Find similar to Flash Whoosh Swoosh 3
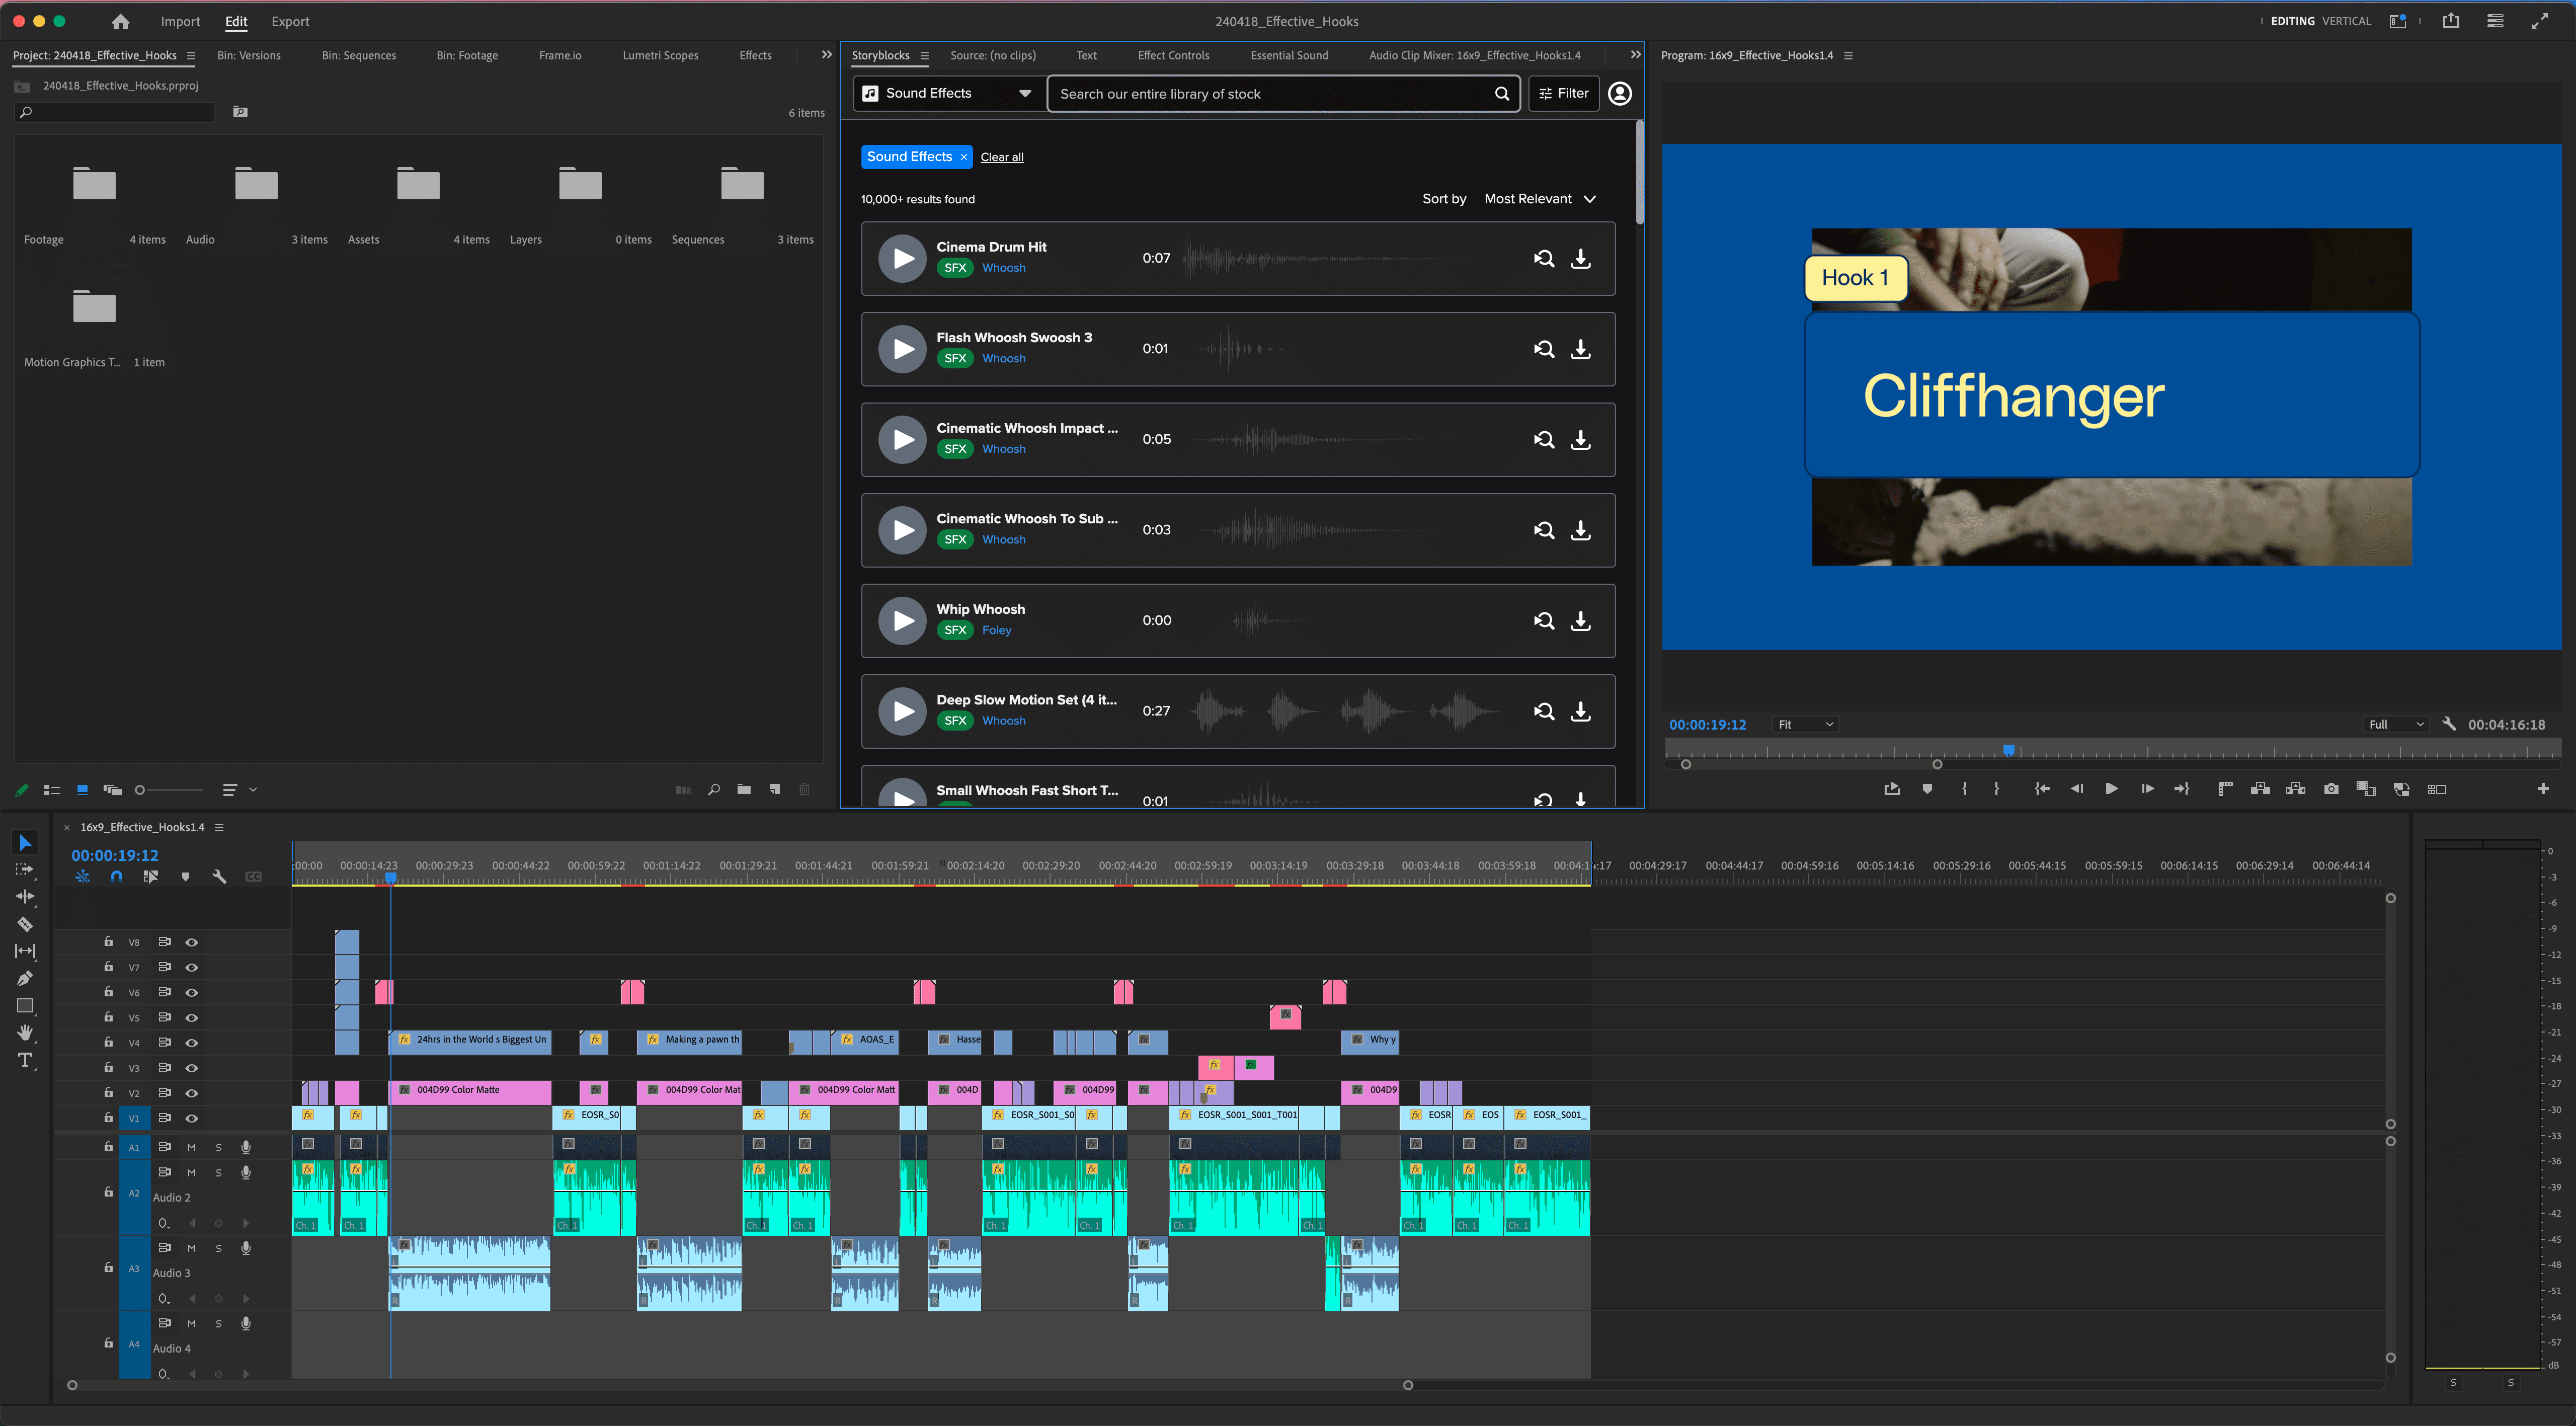Image resolution: width=2576 pixels, height=1426 pixels. pyautogui.click(x=1544, y=349)
